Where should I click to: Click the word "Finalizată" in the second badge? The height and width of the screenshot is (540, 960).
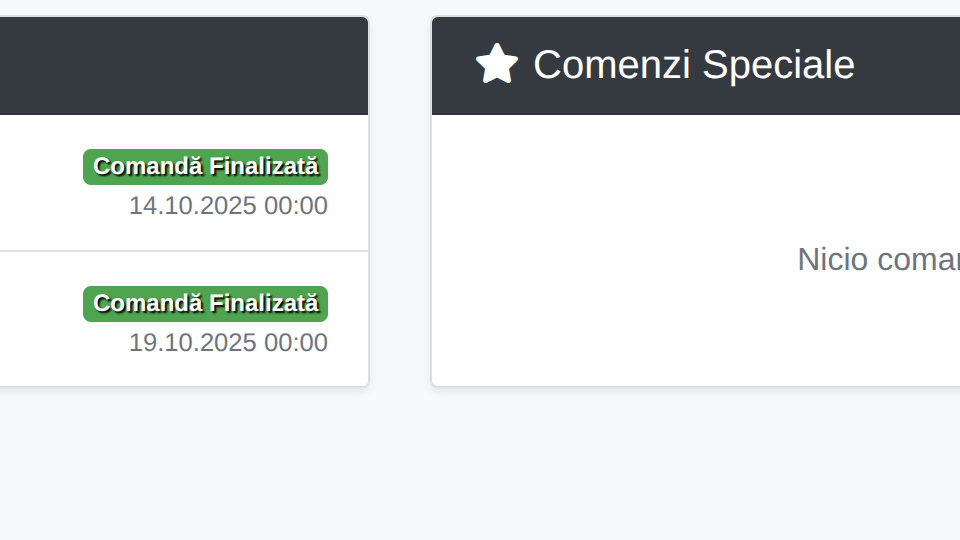pyautogui.click(x=265, y=304)
